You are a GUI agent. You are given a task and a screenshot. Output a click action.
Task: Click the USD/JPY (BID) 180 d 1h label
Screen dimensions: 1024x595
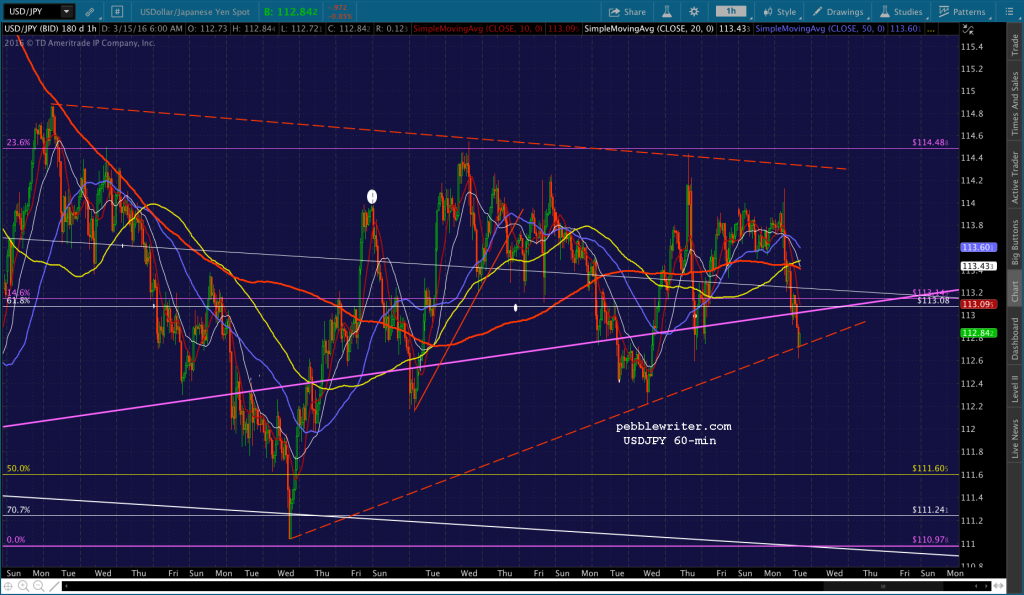click(50, 29)
